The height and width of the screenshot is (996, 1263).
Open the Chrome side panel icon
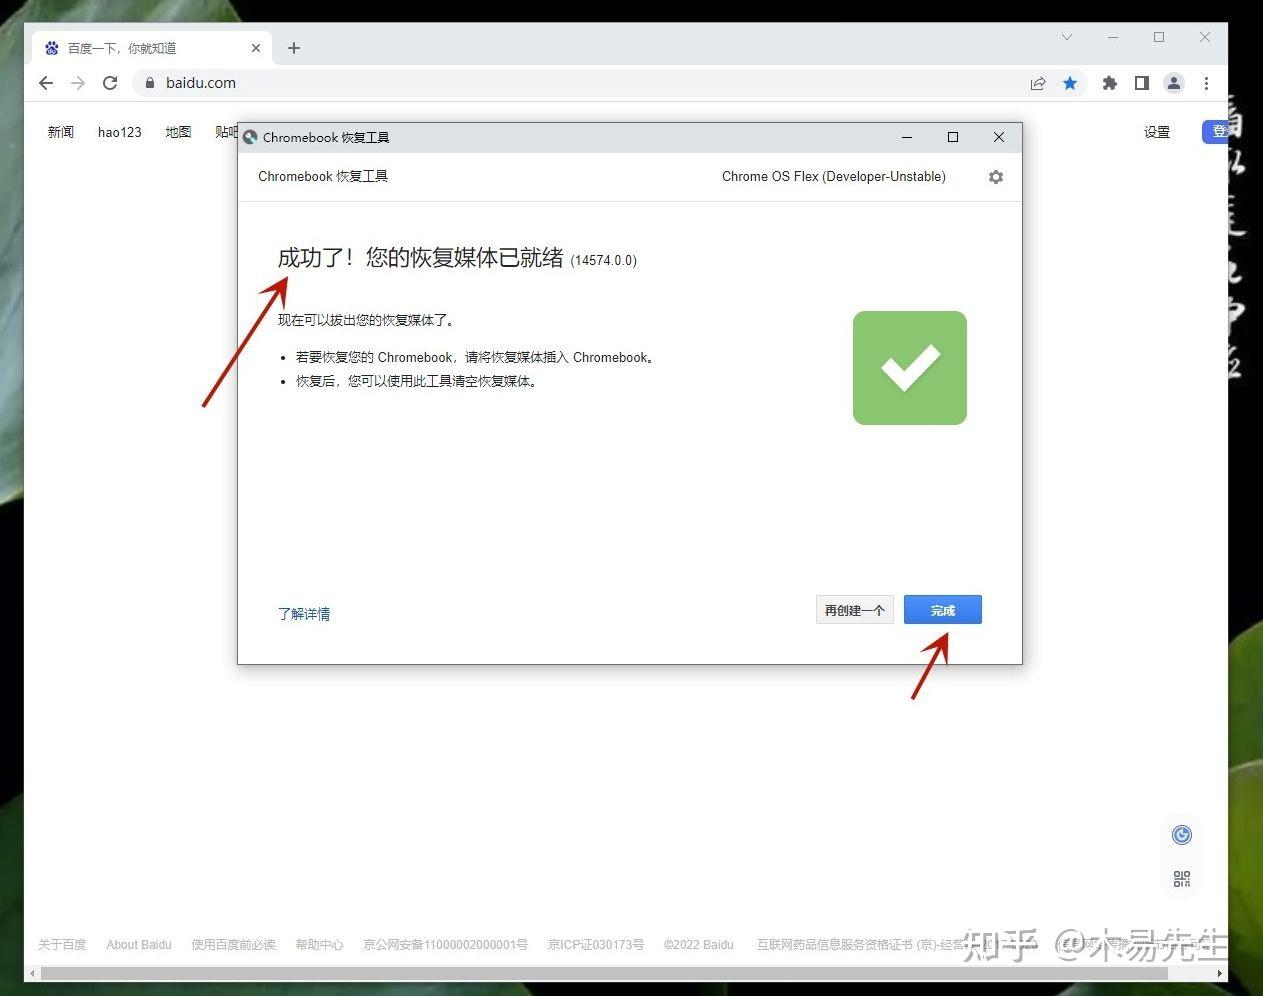1141,83
